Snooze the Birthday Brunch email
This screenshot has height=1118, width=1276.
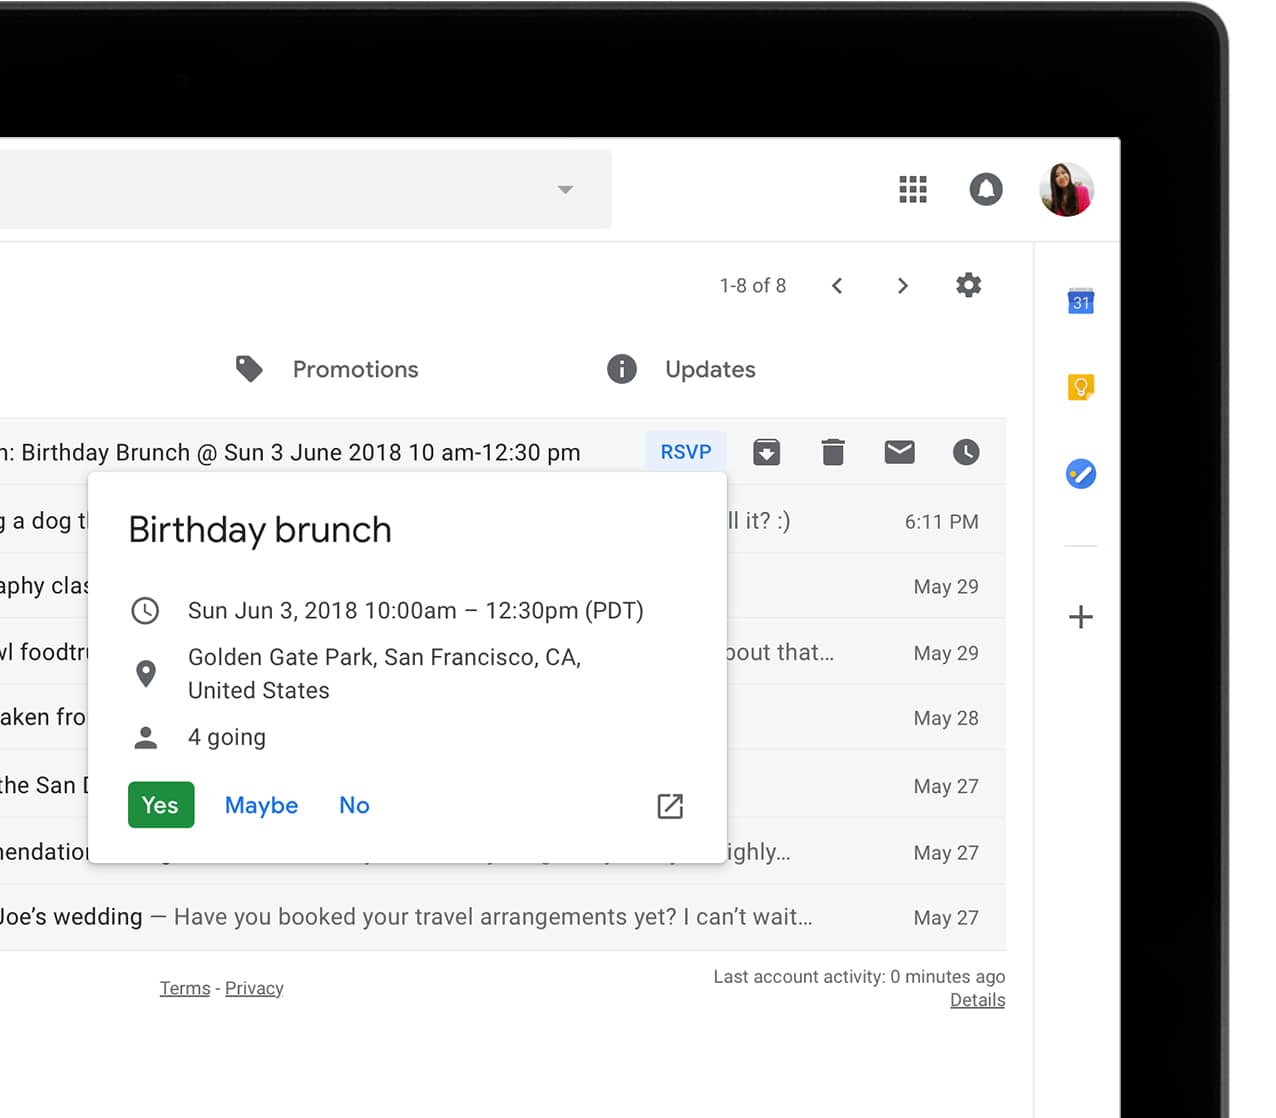(x=965, y=452)
